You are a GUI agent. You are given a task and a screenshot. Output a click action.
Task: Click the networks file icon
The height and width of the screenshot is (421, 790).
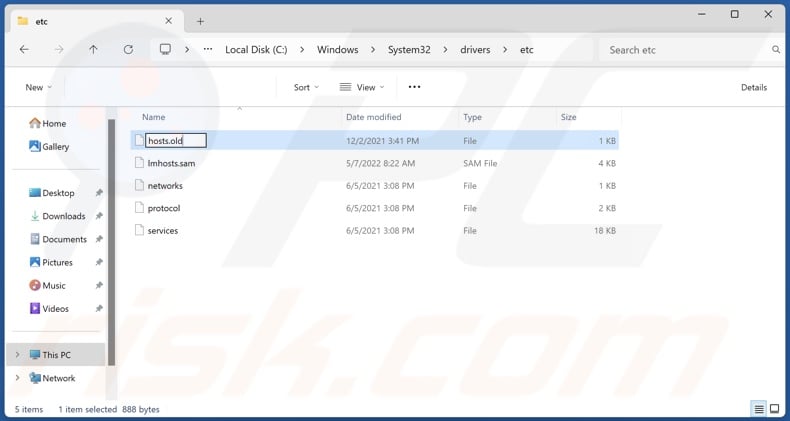point(139,185)
